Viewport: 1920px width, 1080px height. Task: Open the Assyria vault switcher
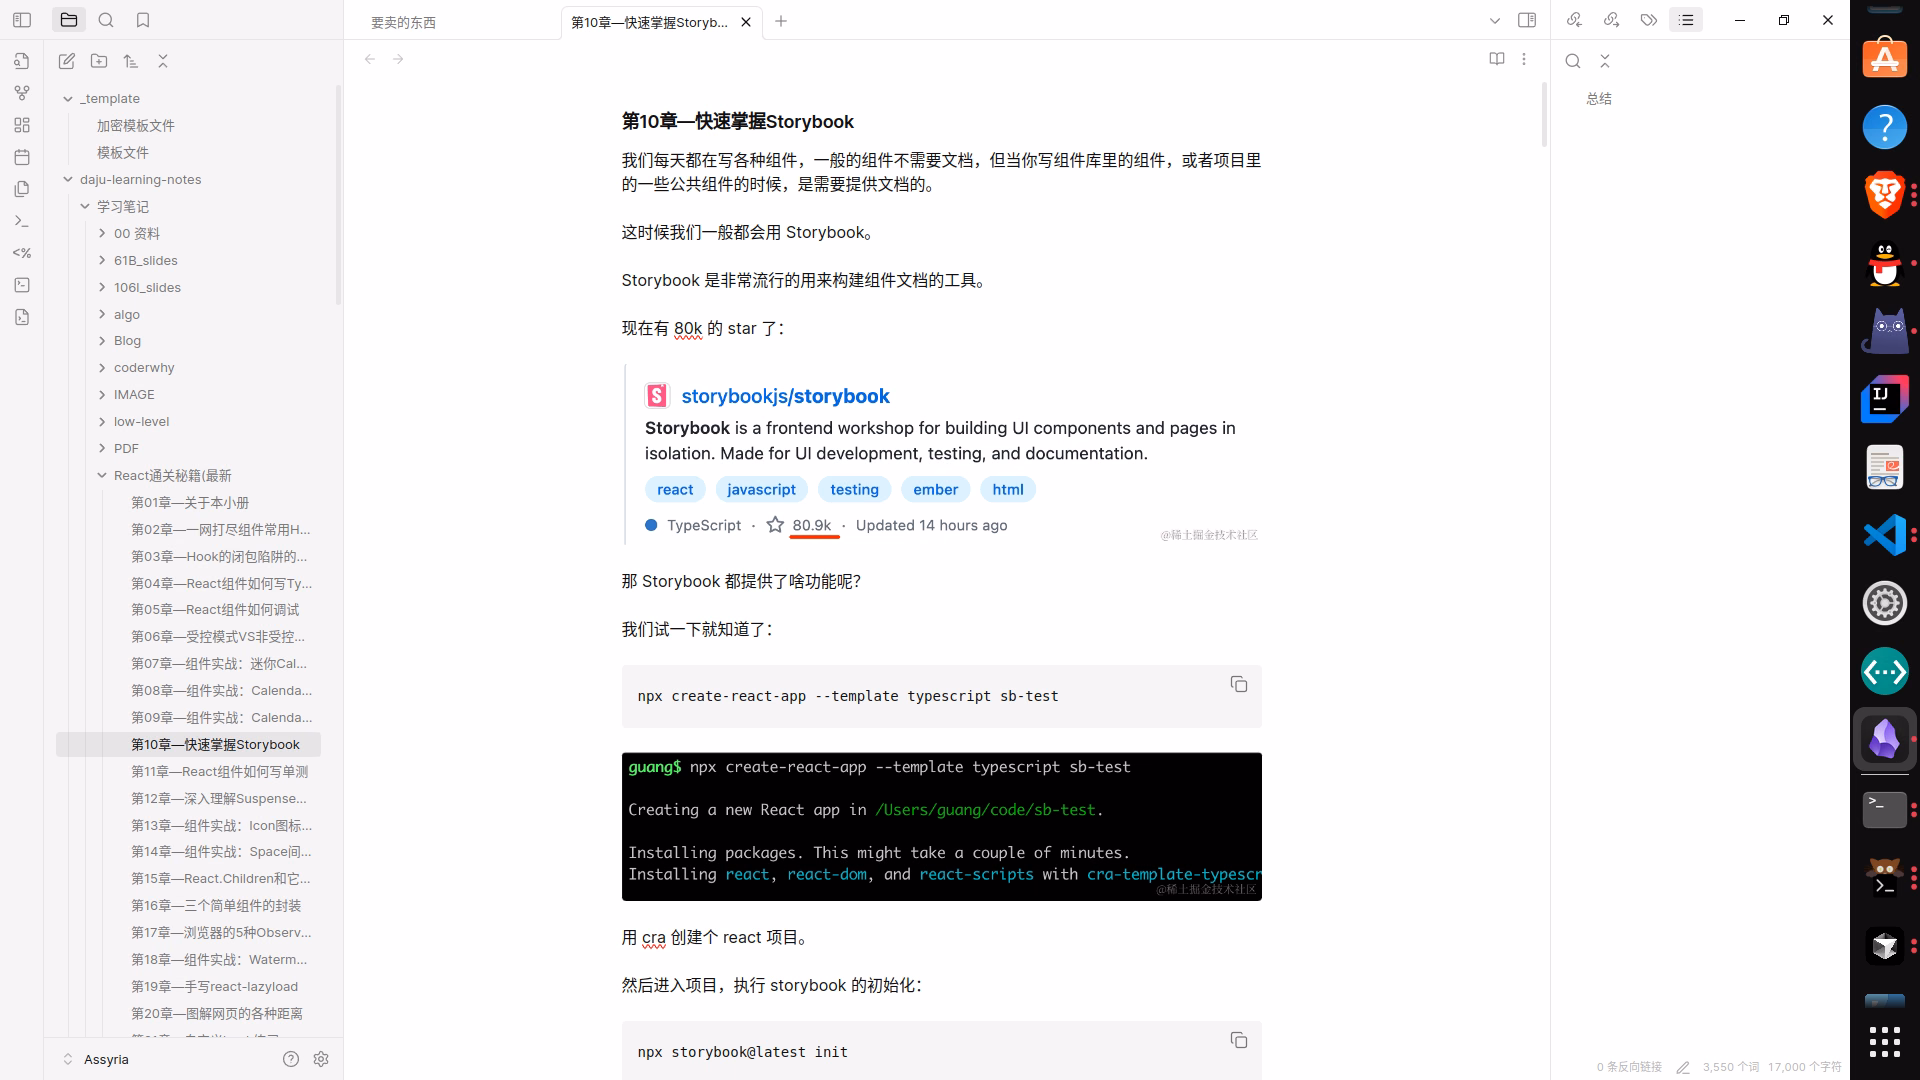click(x=95, y=1059)
